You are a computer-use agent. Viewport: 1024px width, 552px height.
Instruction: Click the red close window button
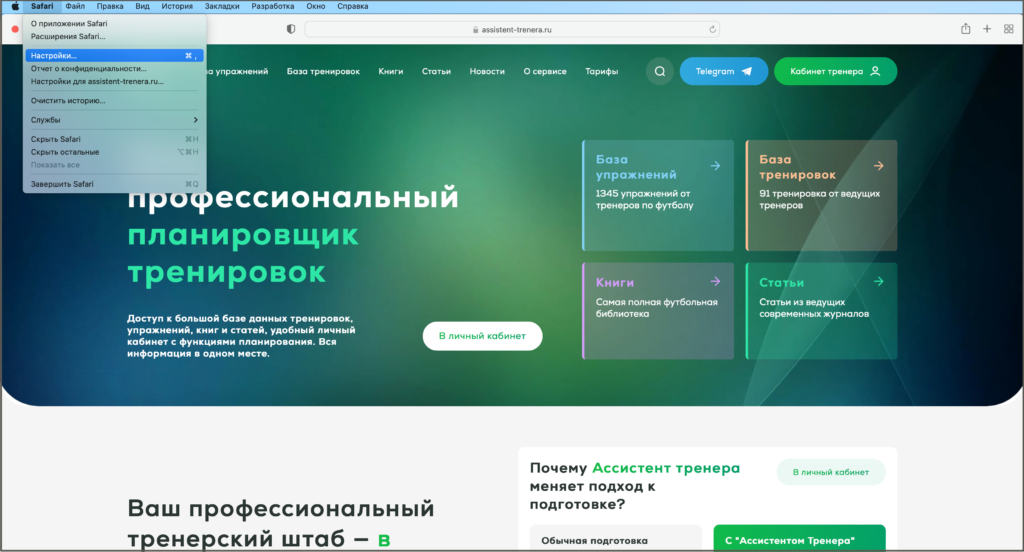tap(14, 29)
